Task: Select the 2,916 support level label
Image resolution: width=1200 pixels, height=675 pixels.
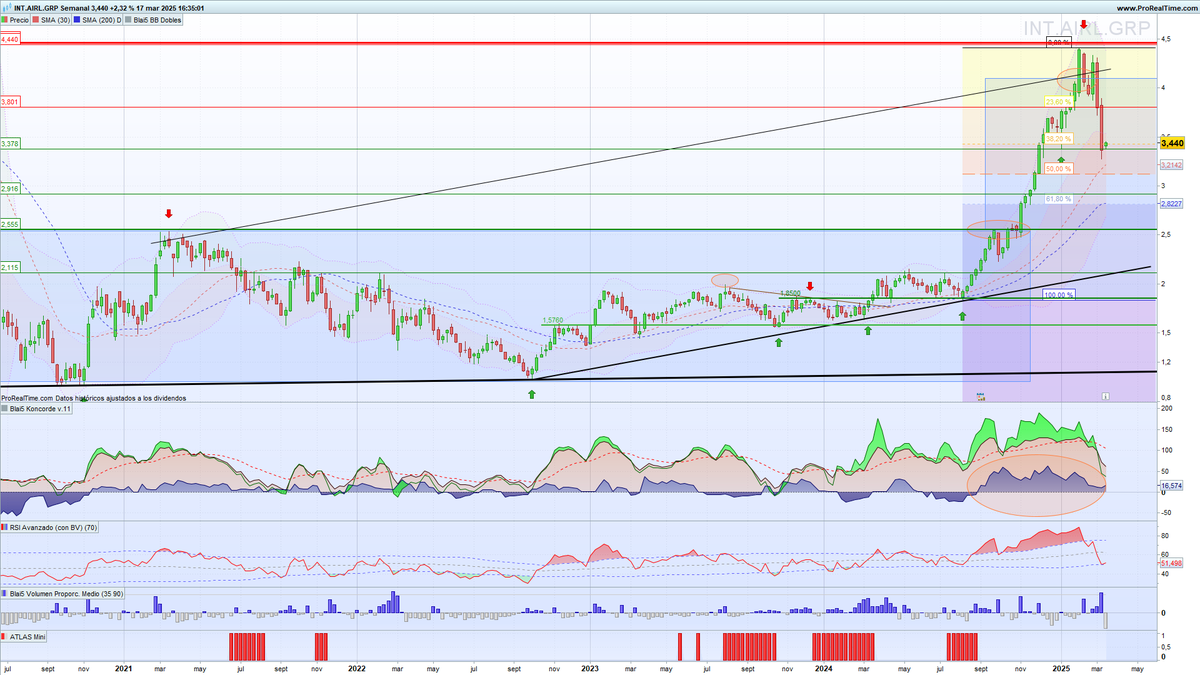Action: (10, 188)
